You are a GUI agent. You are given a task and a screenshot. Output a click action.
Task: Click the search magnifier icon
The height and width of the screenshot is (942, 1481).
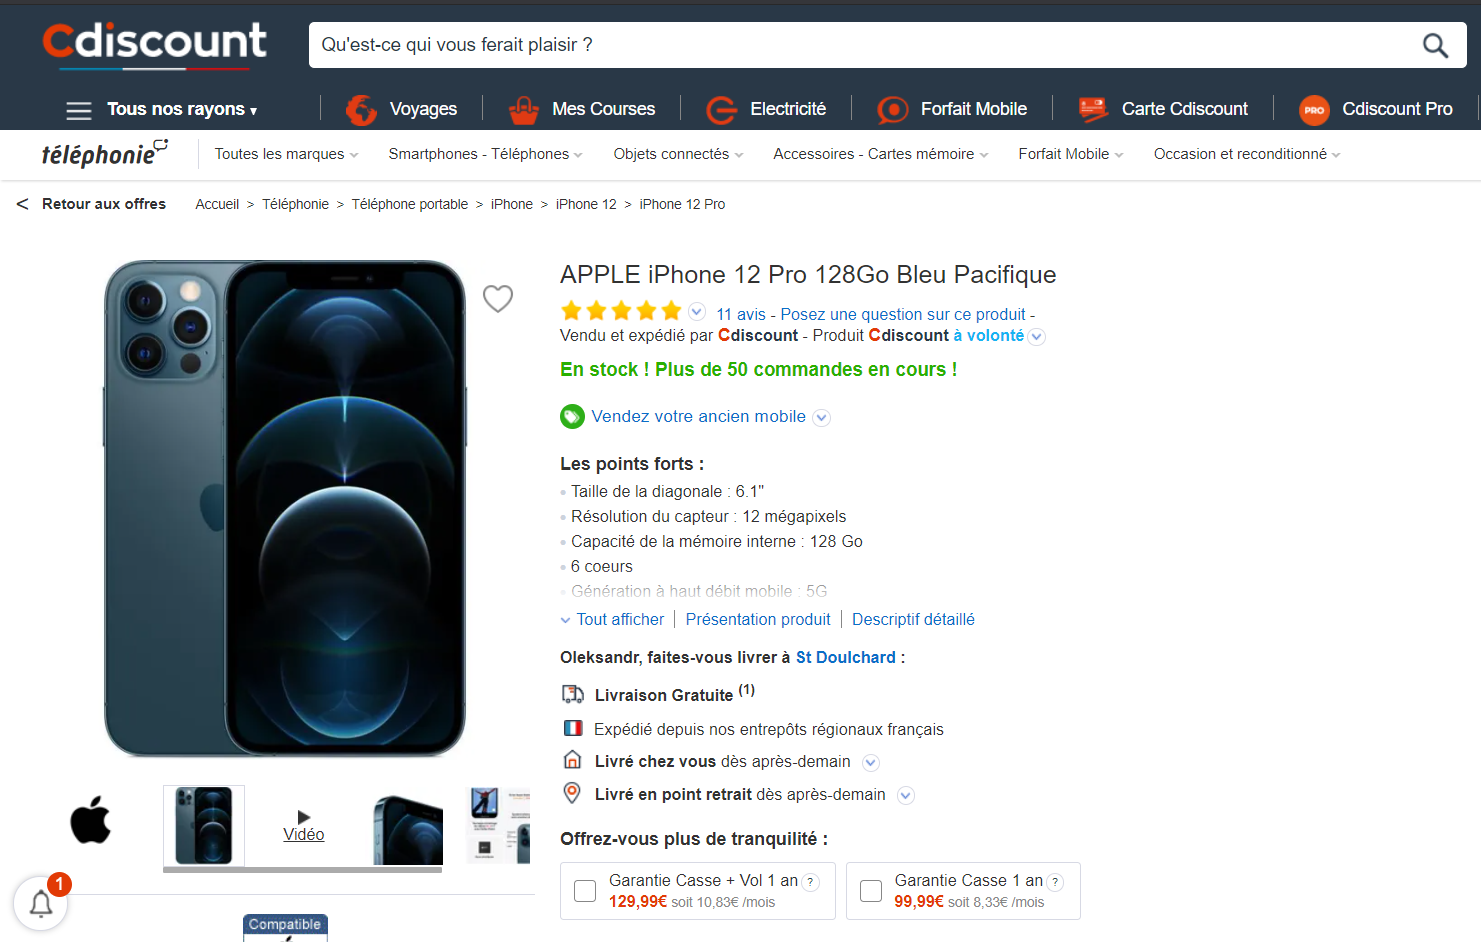(x=1435, y=45)
